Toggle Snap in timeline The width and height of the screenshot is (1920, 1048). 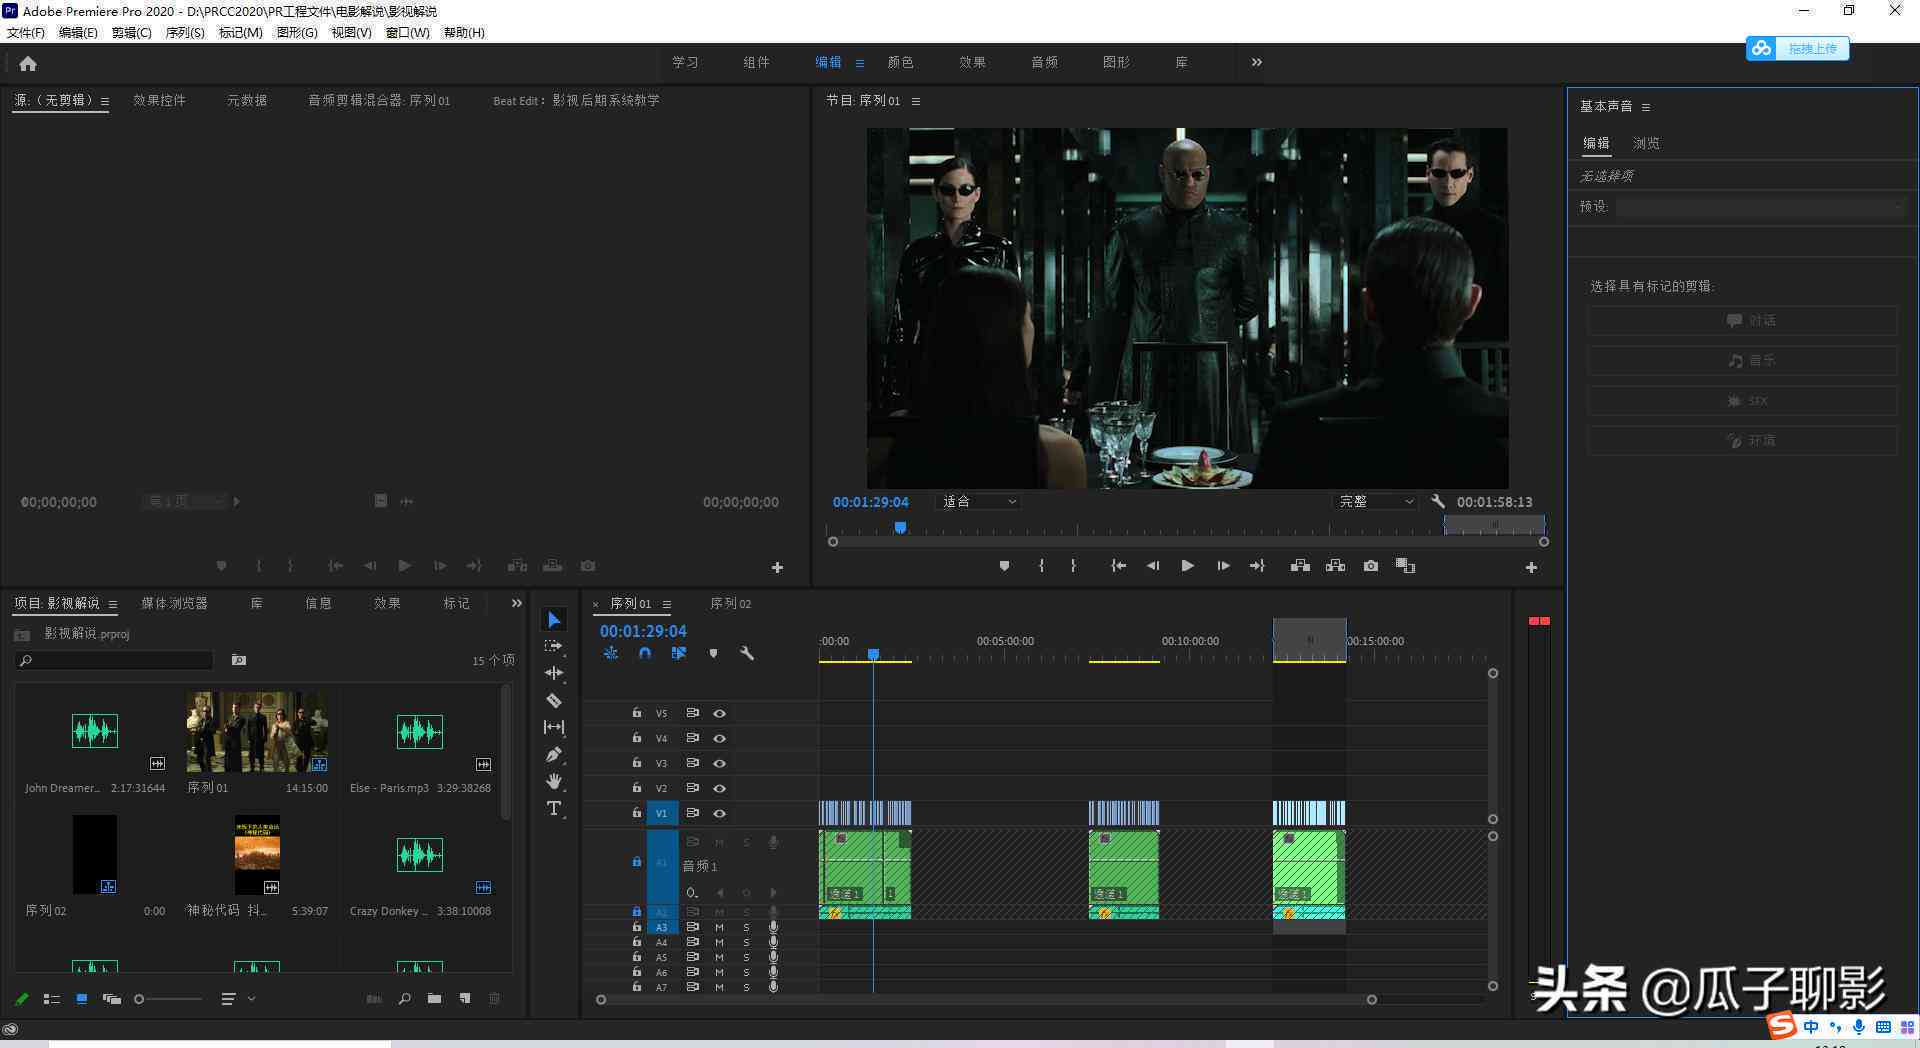(x=645, y=653)
